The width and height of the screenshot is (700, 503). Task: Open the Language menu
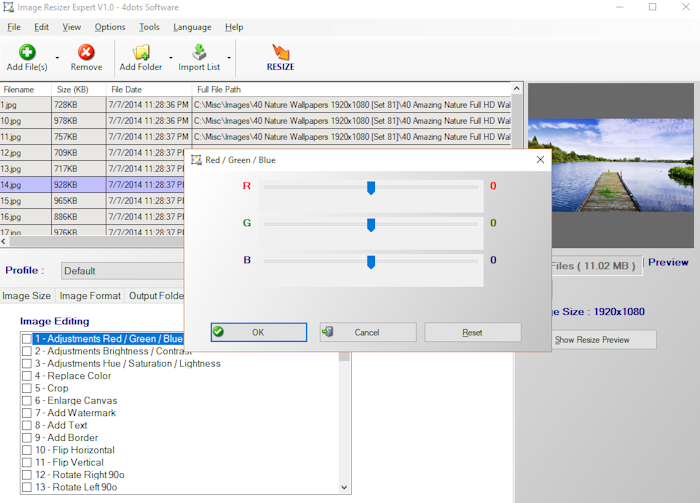click(192, 27)
